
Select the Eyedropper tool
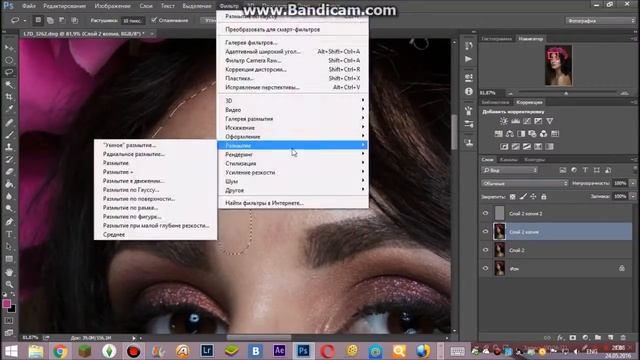pyautogui.click(x=9, y=109)
